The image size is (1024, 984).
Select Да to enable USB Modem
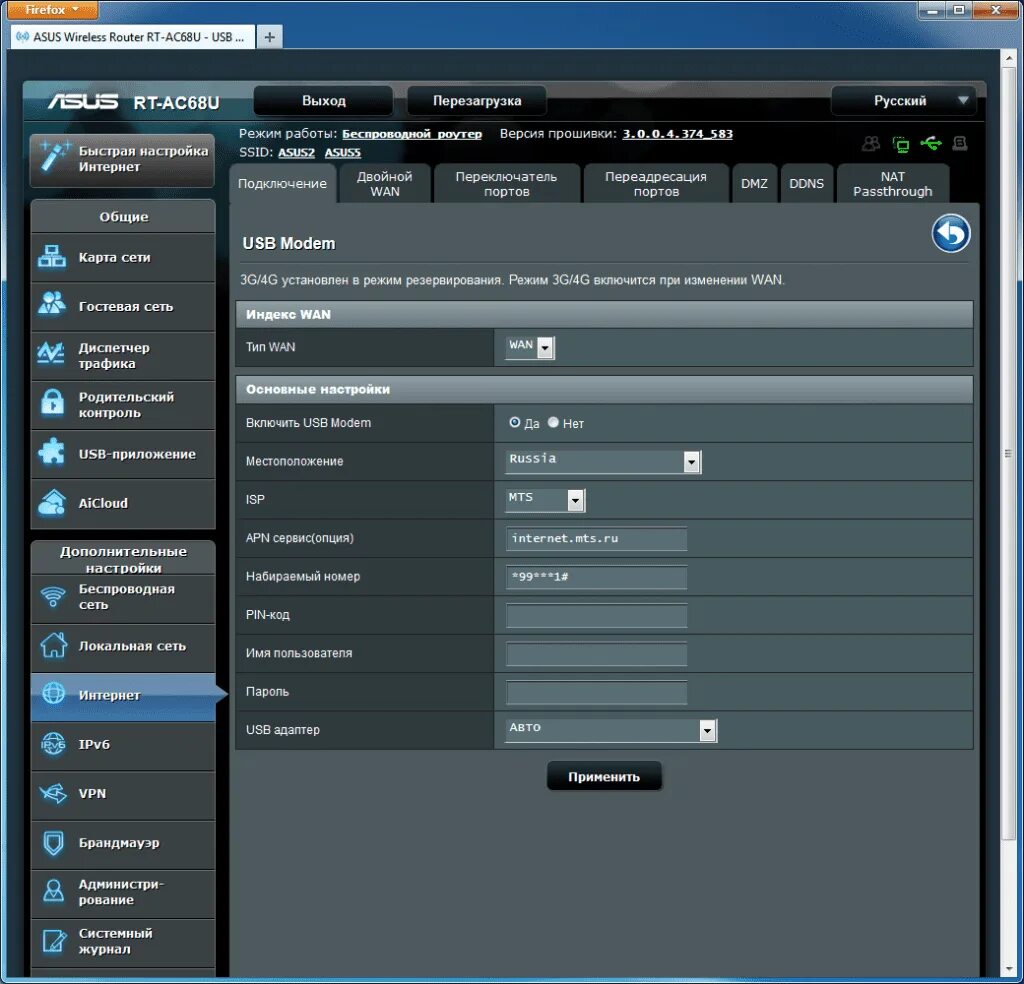coord(515,422)
